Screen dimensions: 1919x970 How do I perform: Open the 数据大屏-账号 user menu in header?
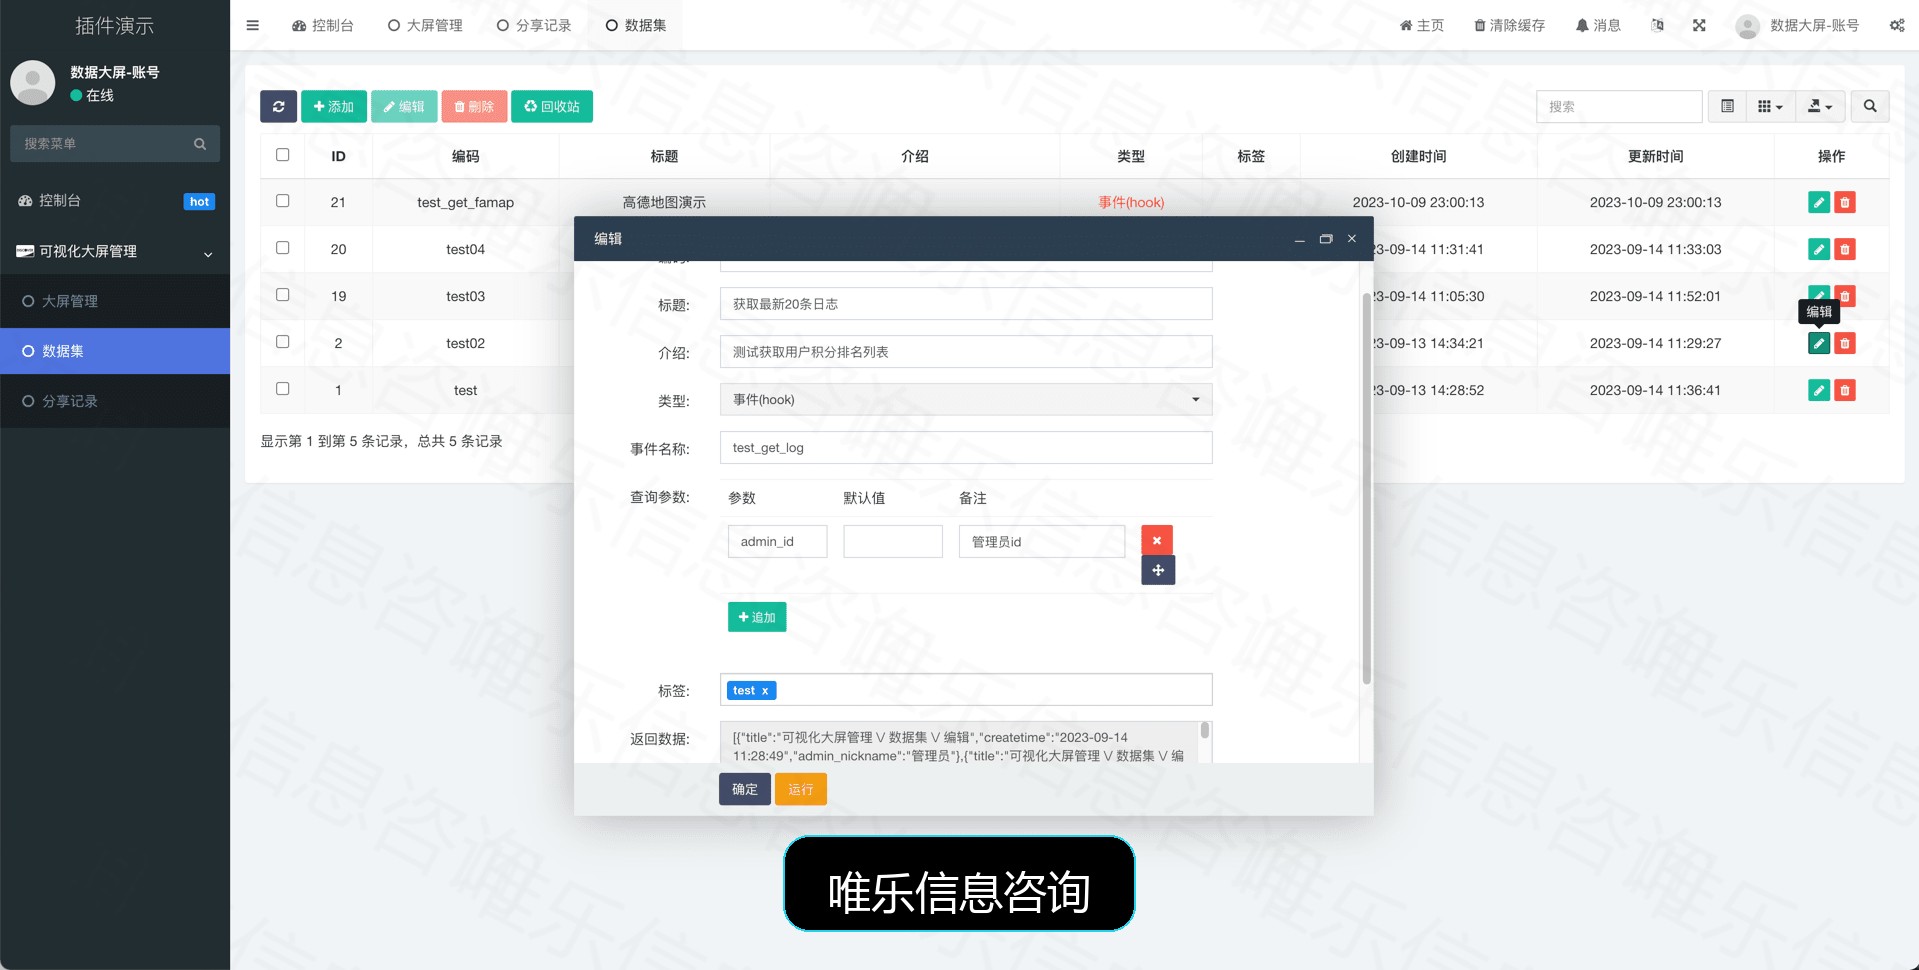point(1798,25)
